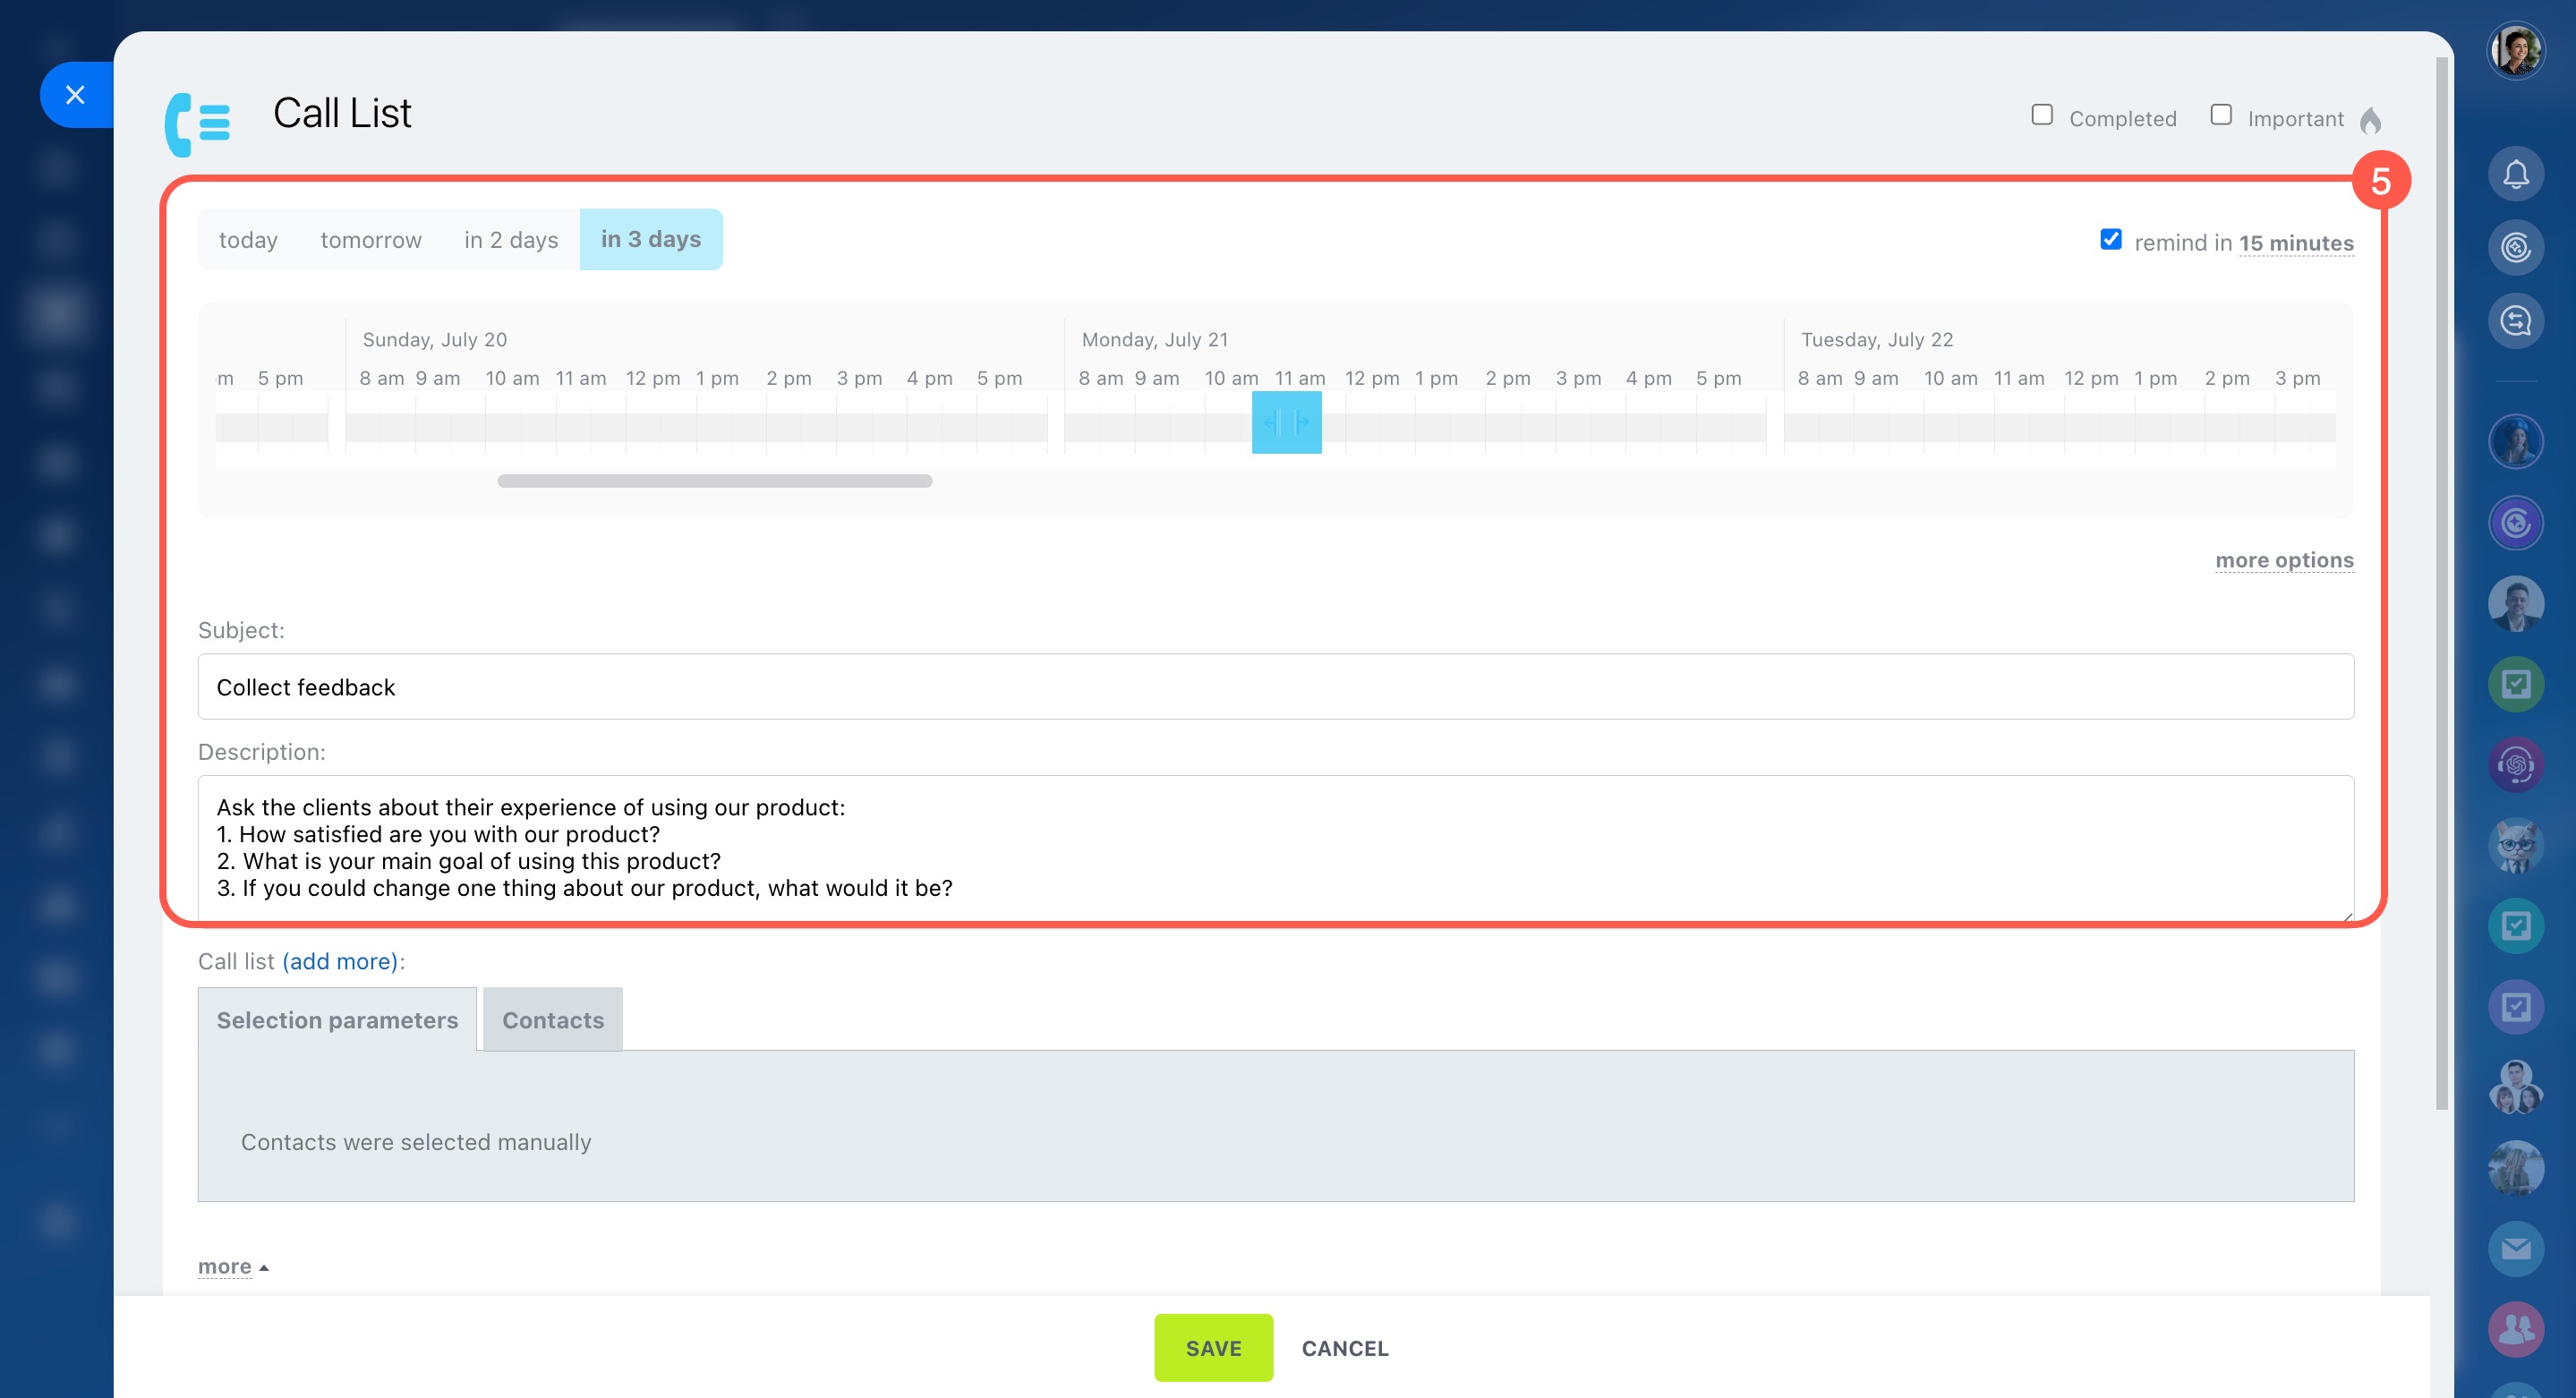The image size is (2576, 1398).
Task: Select the tomorrow date tab
Action: point(370,240)
